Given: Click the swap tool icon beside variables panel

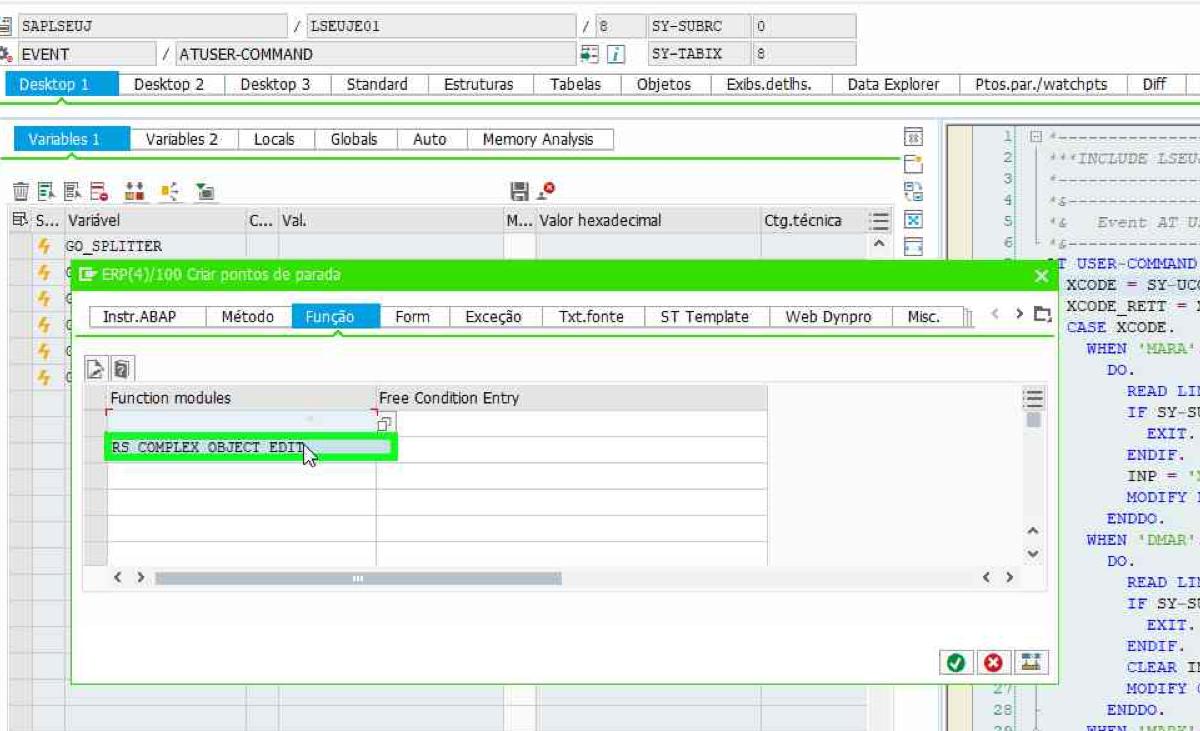Looking at the screenshot, I should (913, 192).
